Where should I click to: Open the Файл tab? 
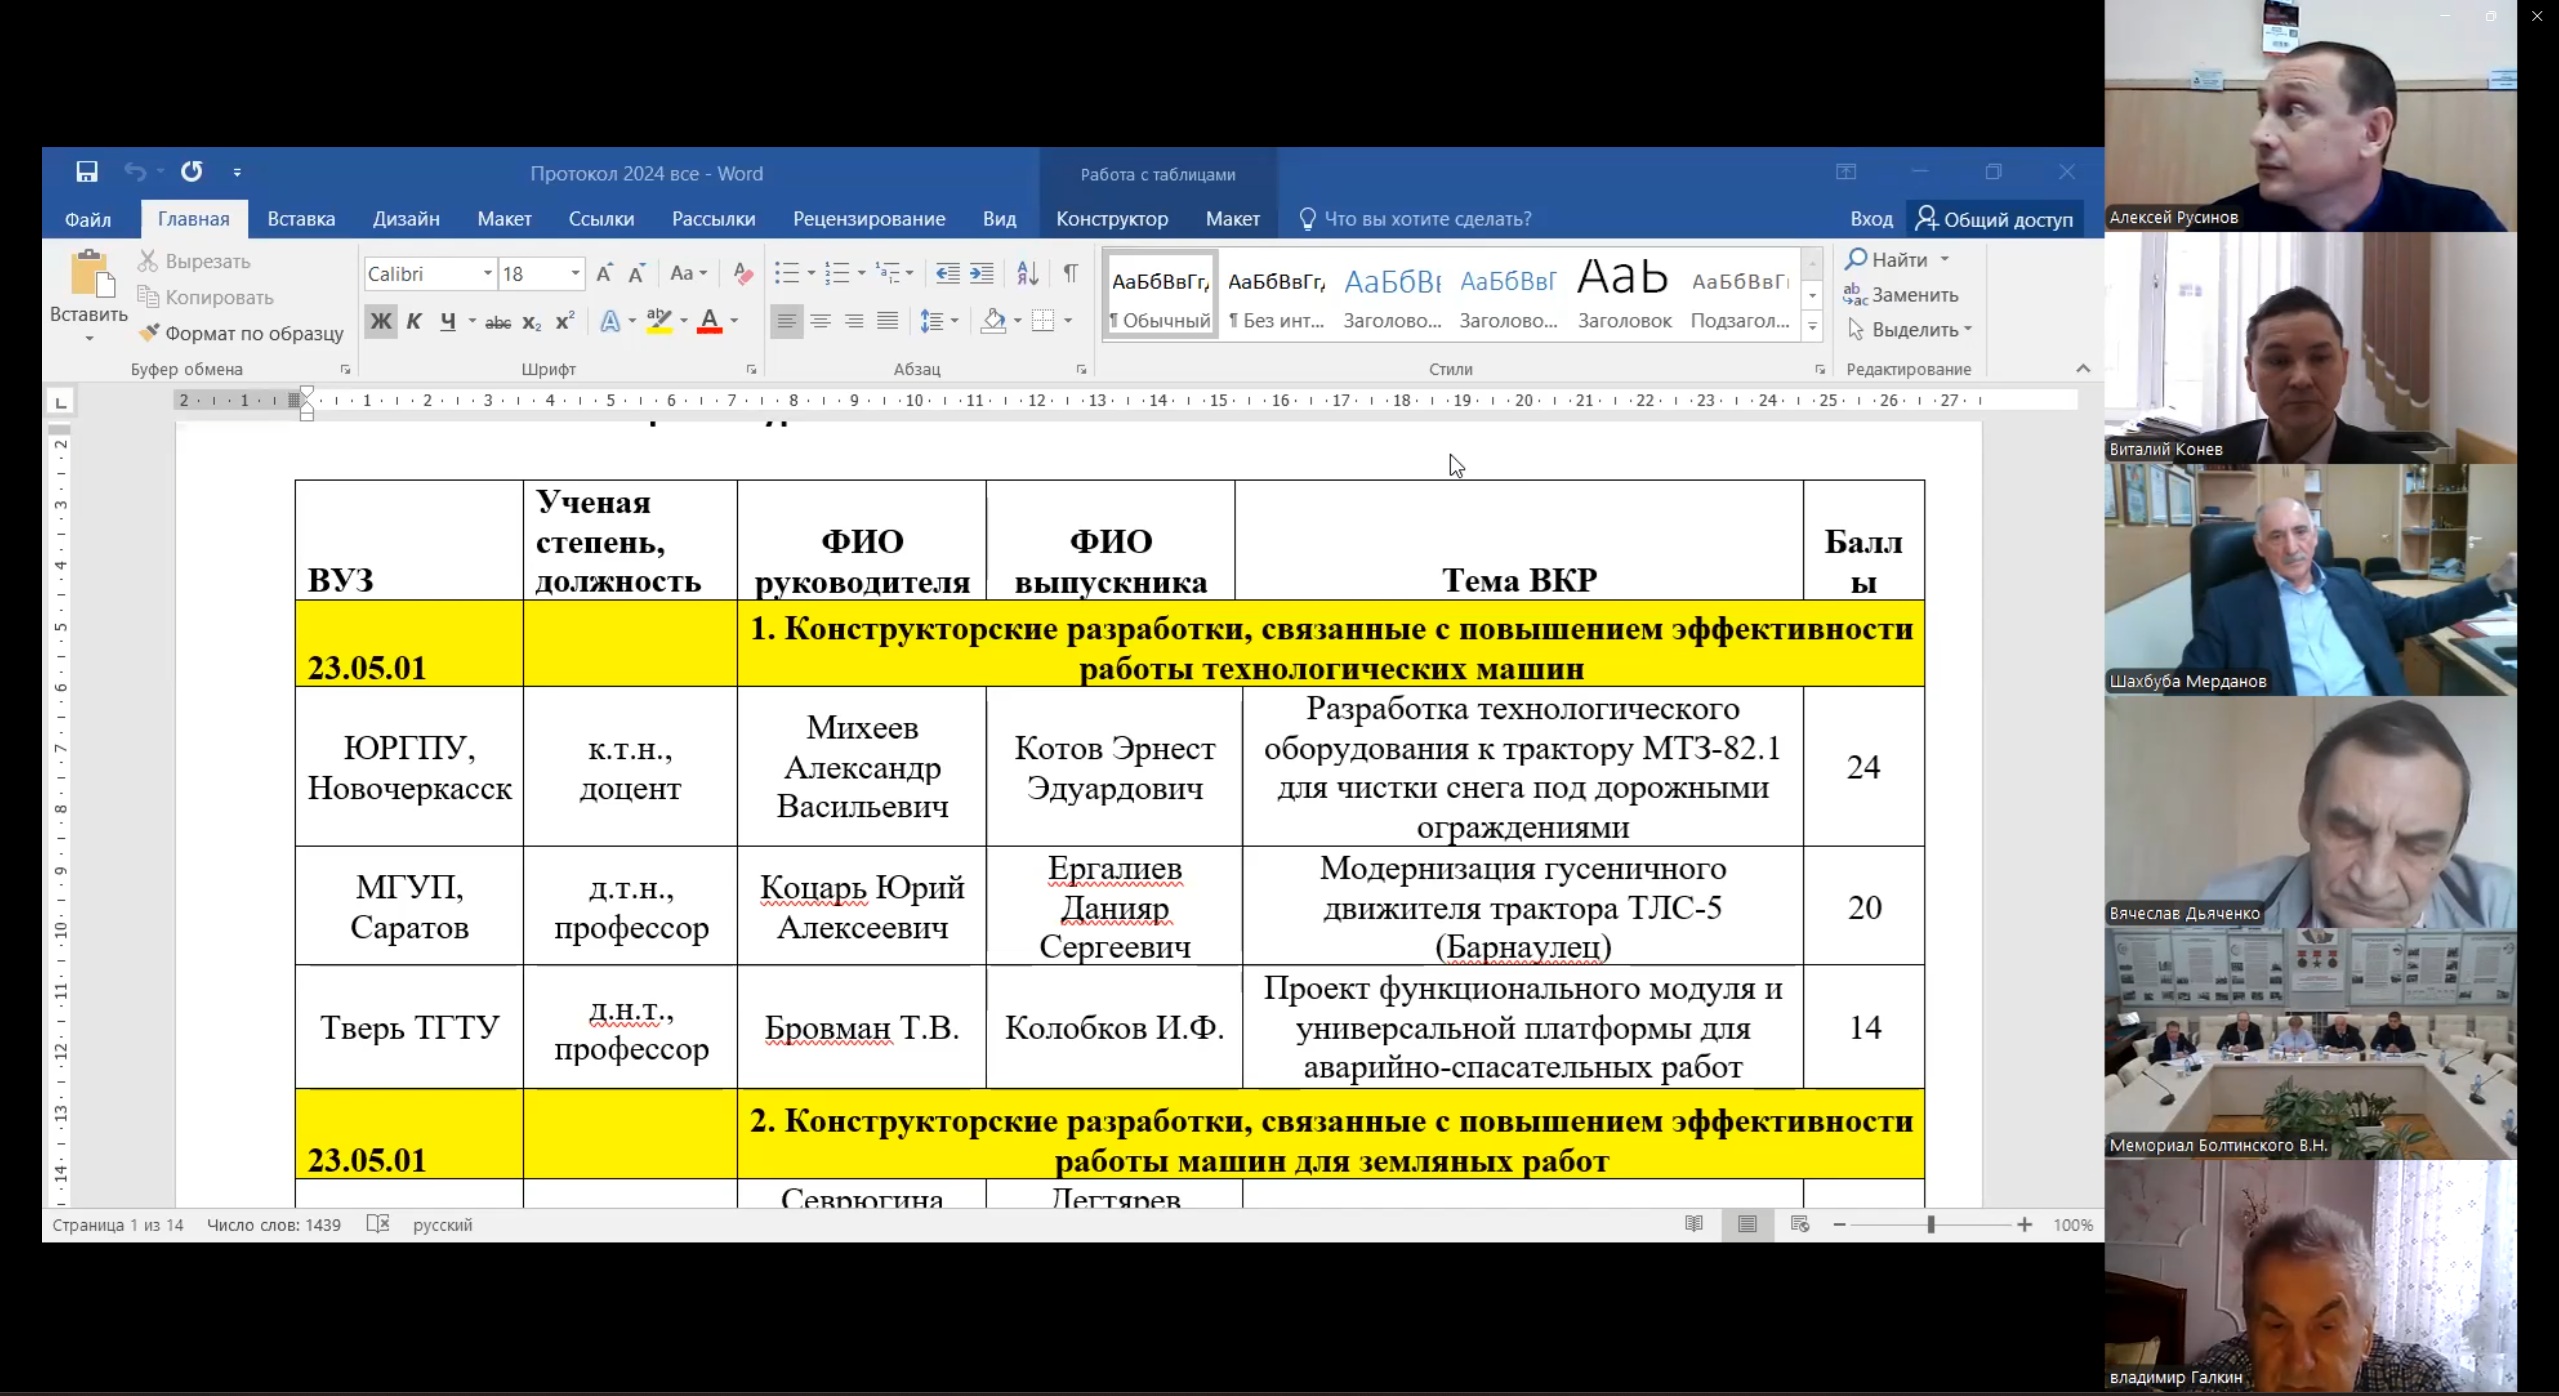88,219
